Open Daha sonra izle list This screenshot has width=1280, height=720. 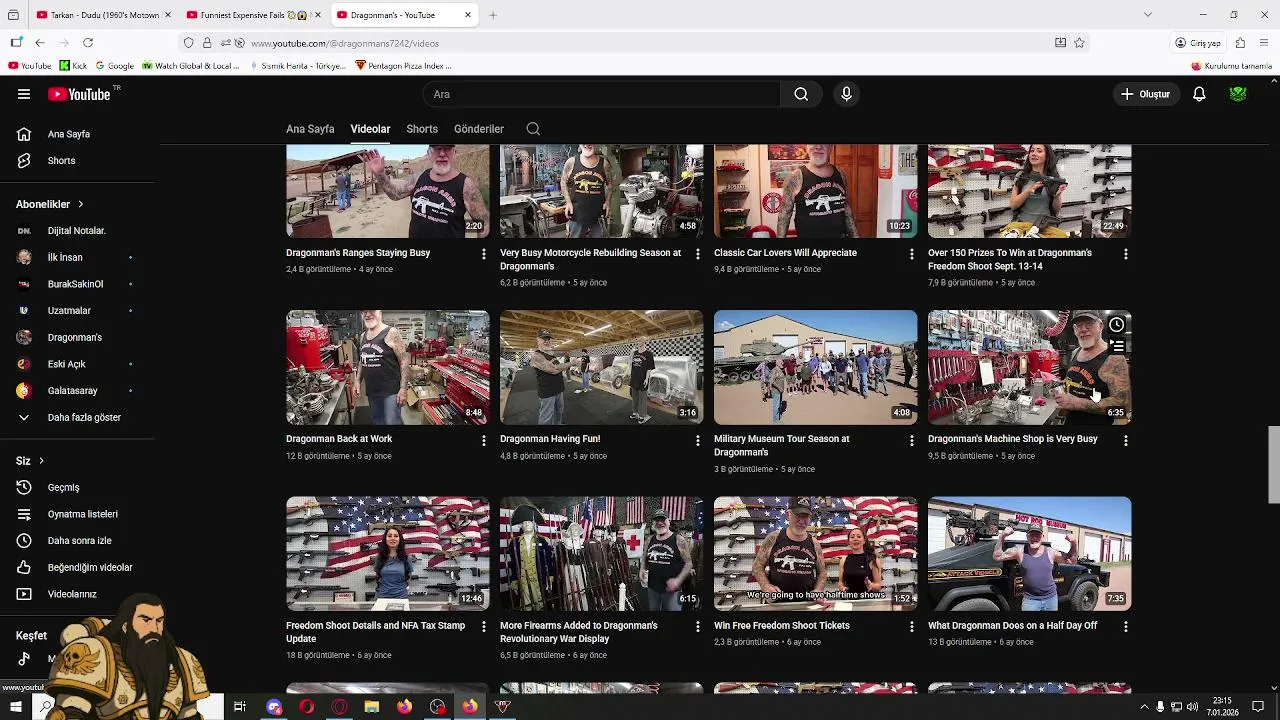coord(77,540)
